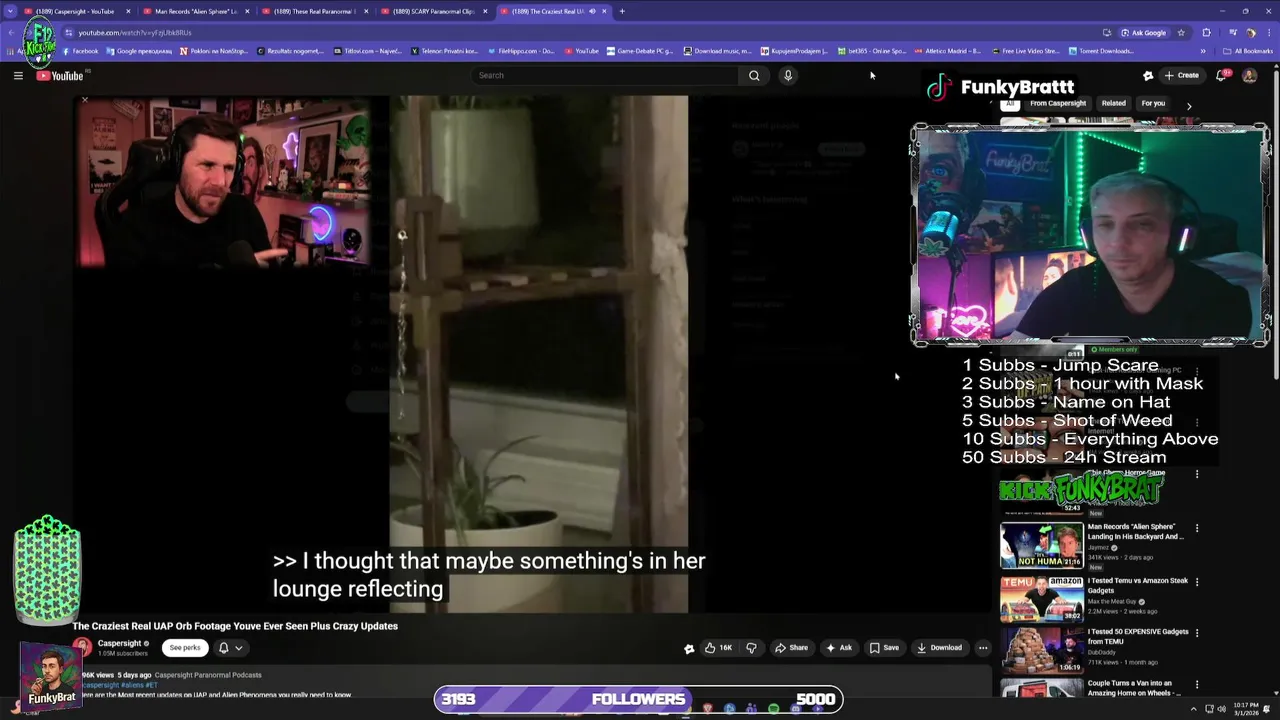Open the Torrent Downloads bookmark
Image resolution: width=1280 pixels, height=720 pixels.
click(x=1102, y=51)
